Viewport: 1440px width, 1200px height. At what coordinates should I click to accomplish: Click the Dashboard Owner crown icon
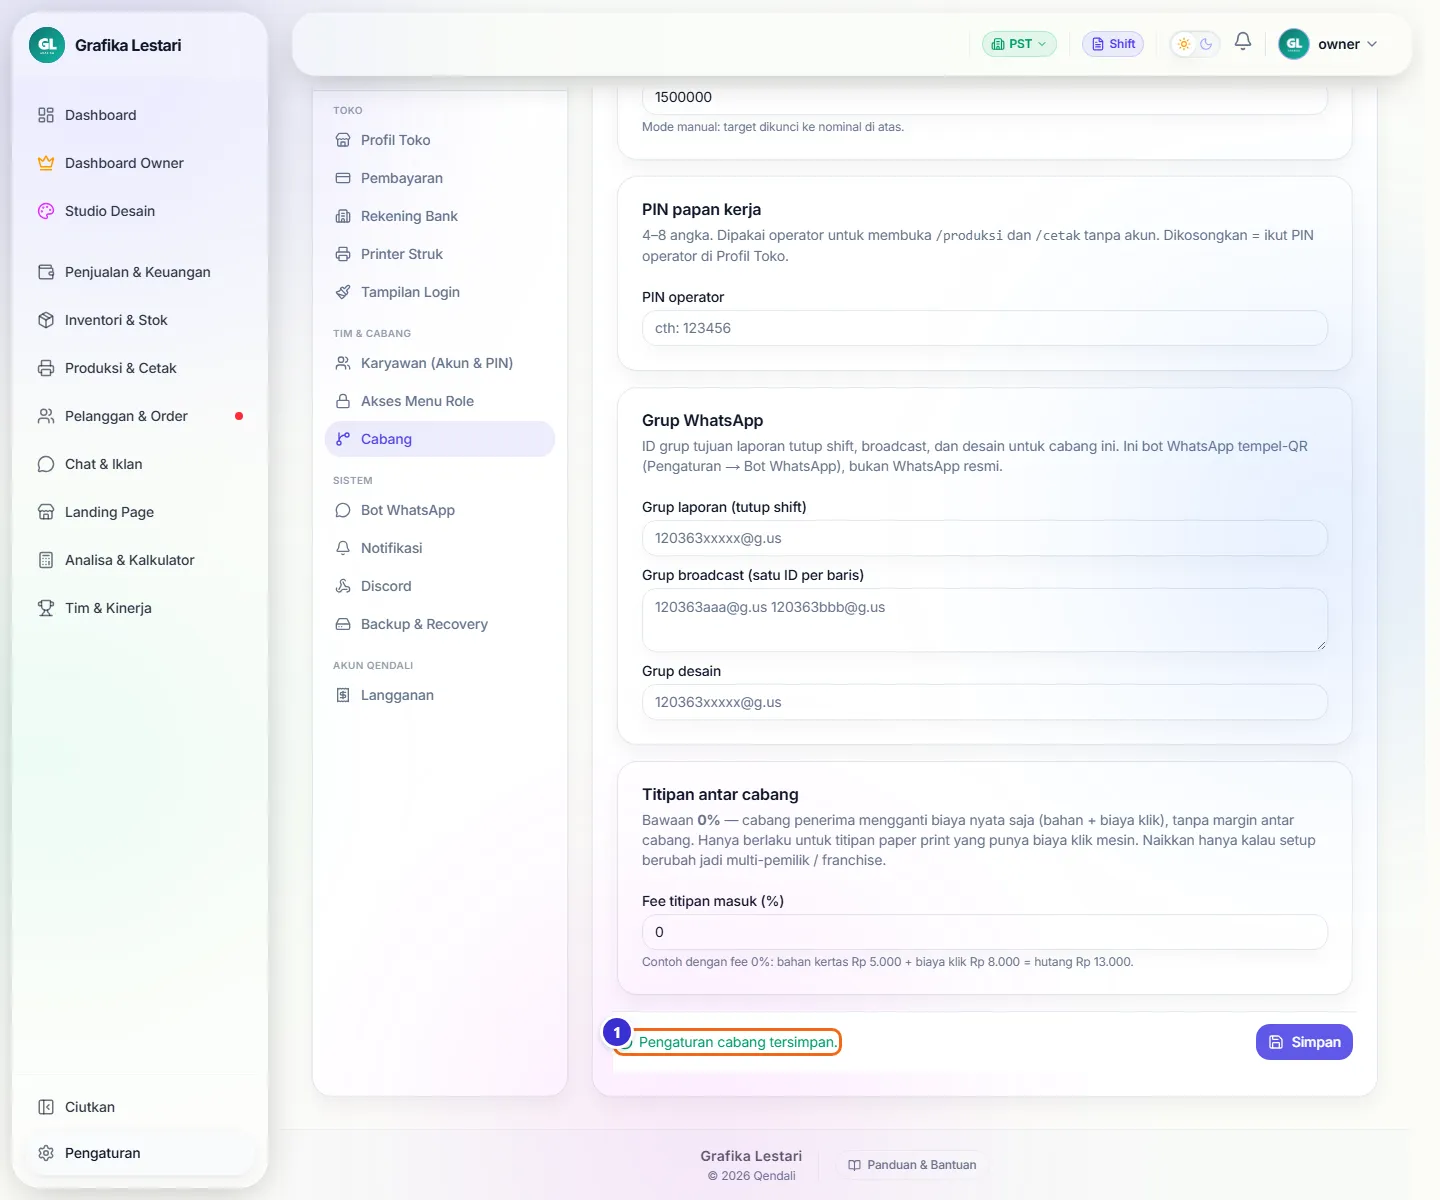pyautogui.click(x=46, y=163)
